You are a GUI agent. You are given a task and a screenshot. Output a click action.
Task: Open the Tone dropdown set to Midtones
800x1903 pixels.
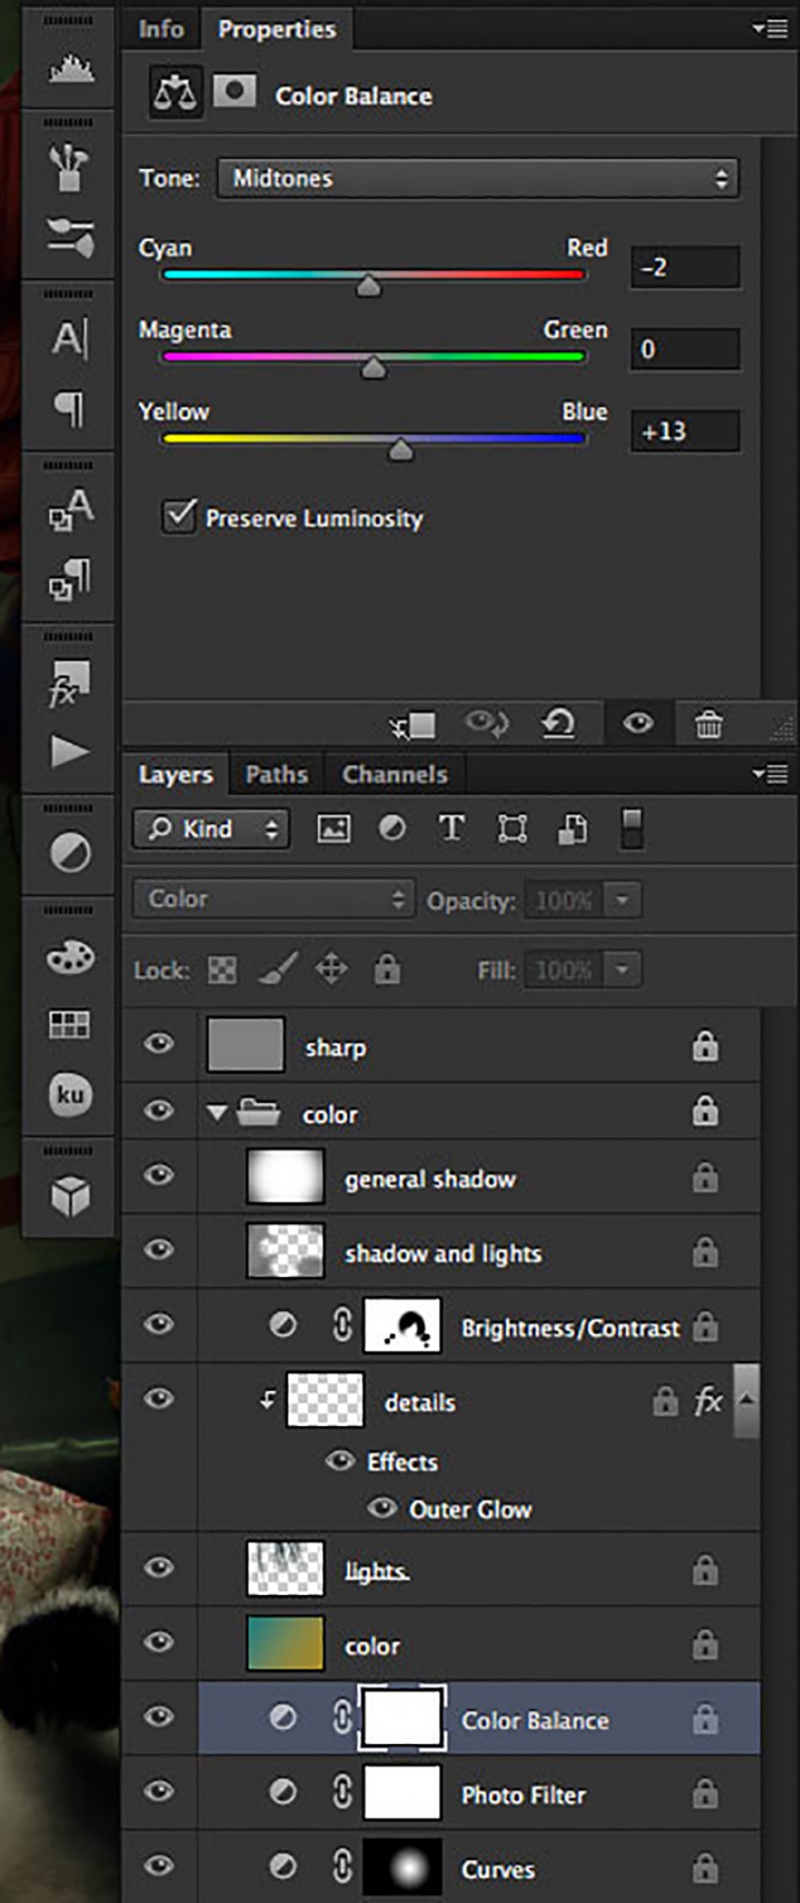coord(478,178)
